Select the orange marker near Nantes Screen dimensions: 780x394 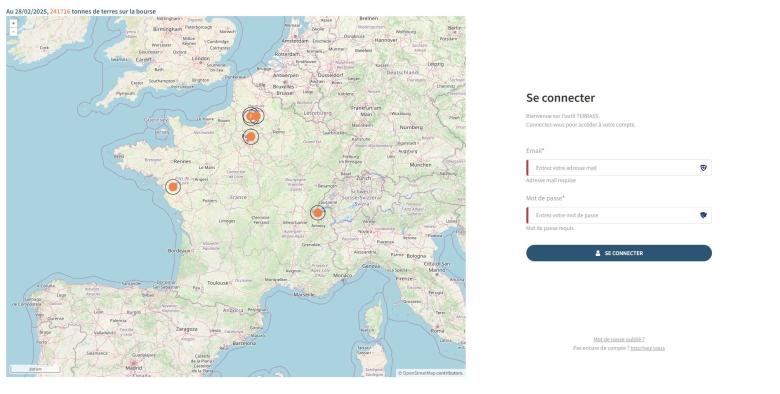pyautogui.click(x=173, y=187)
